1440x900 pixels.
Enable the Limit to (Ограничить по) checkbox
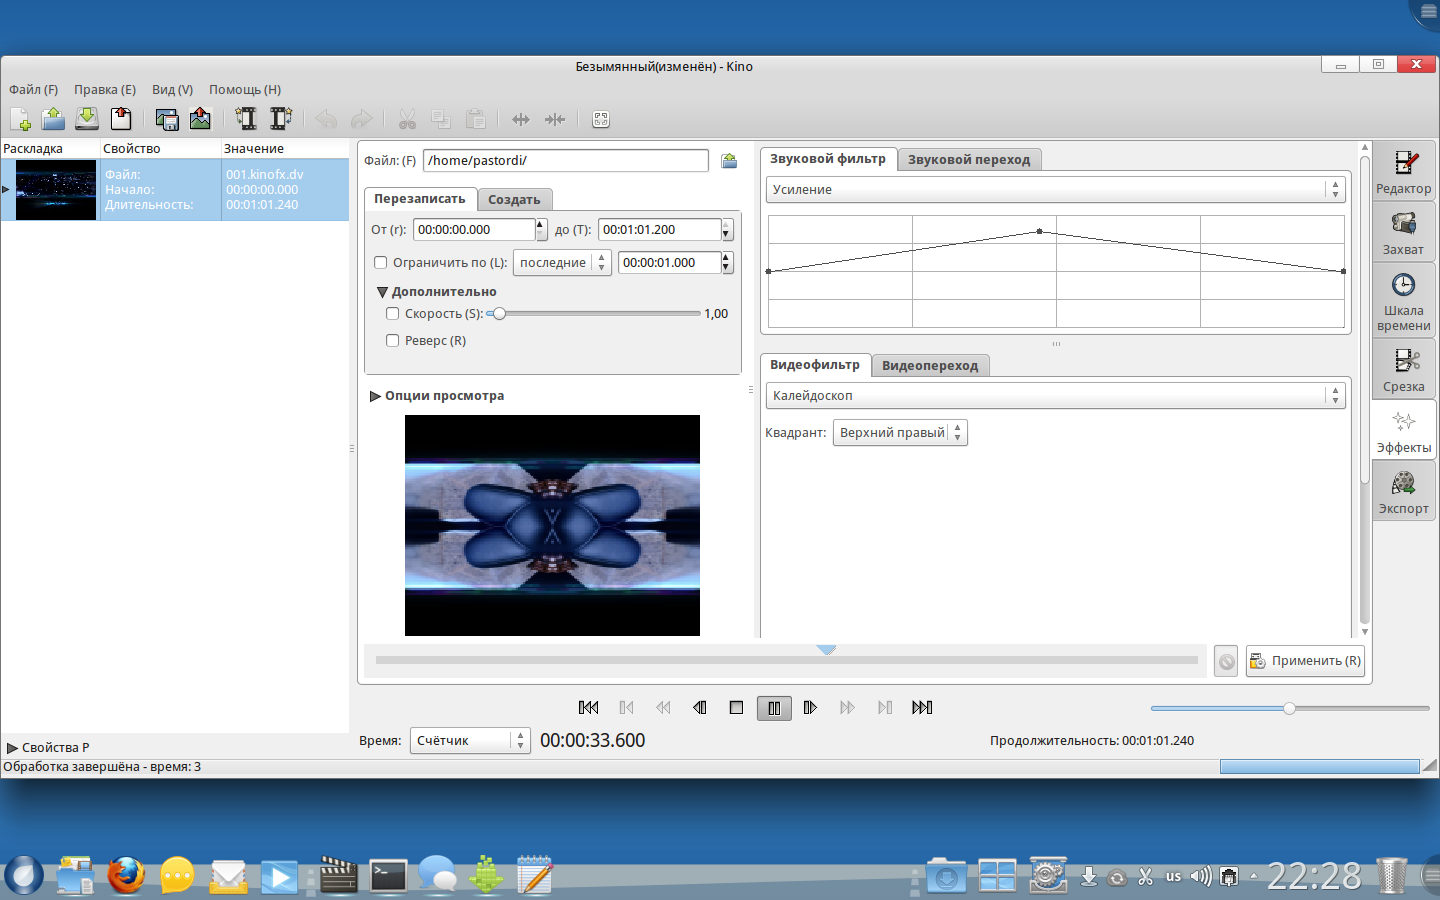click(x=381, y=263)
